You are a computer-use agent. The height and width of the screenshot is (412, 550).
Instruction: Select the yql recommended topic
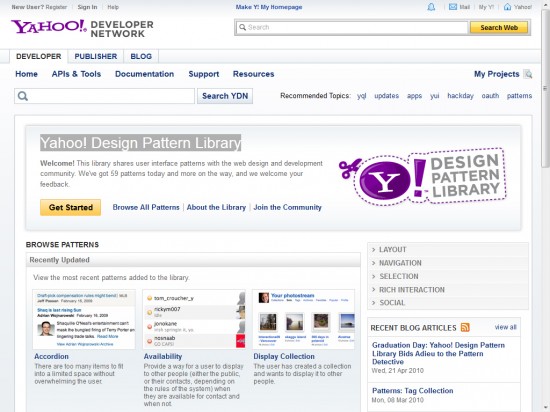point(362,96)
